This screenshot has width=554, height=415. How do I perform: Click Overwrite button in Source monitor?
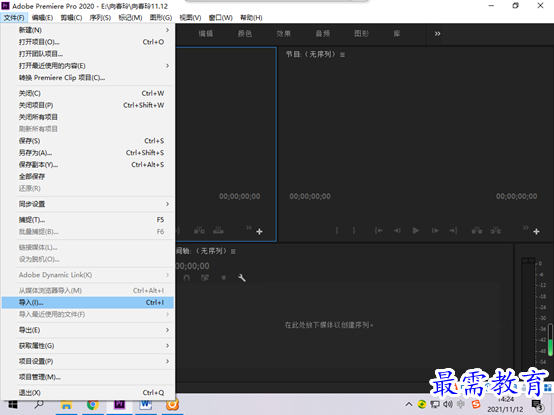[218, 231]
